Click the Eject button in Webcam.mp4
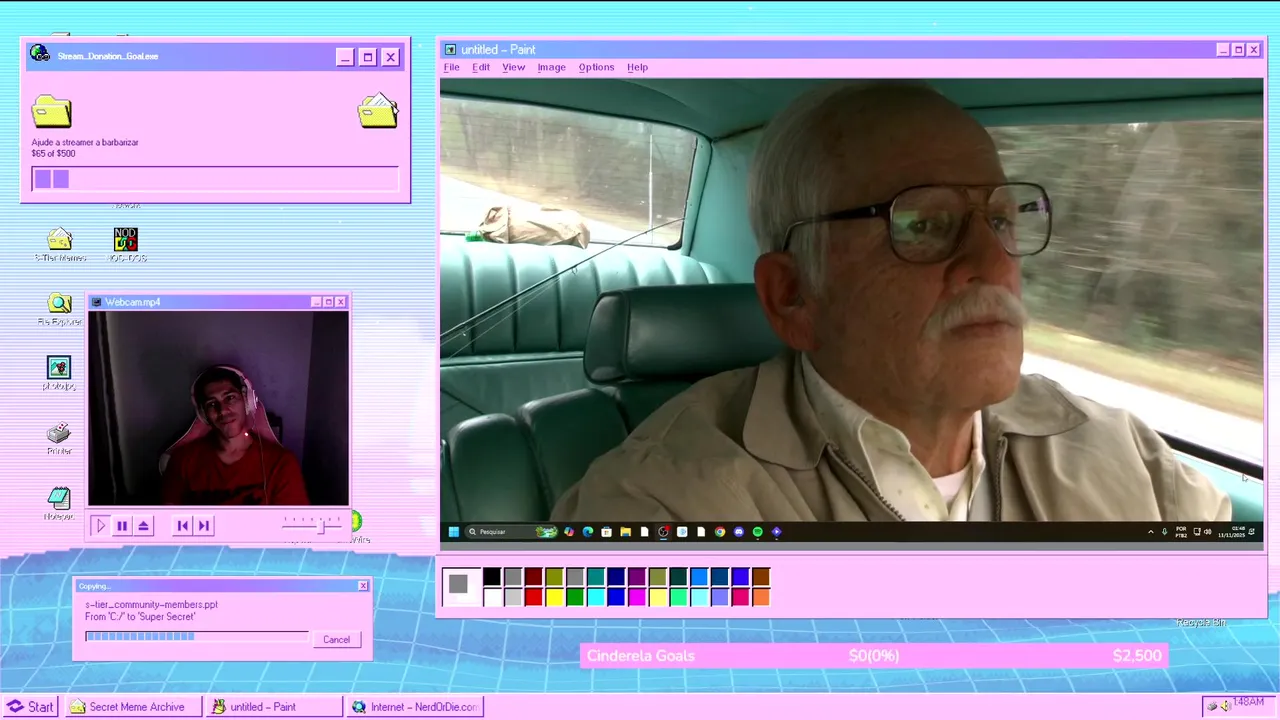The height and width of the screenshot is (720, 1280). [144, 525]
